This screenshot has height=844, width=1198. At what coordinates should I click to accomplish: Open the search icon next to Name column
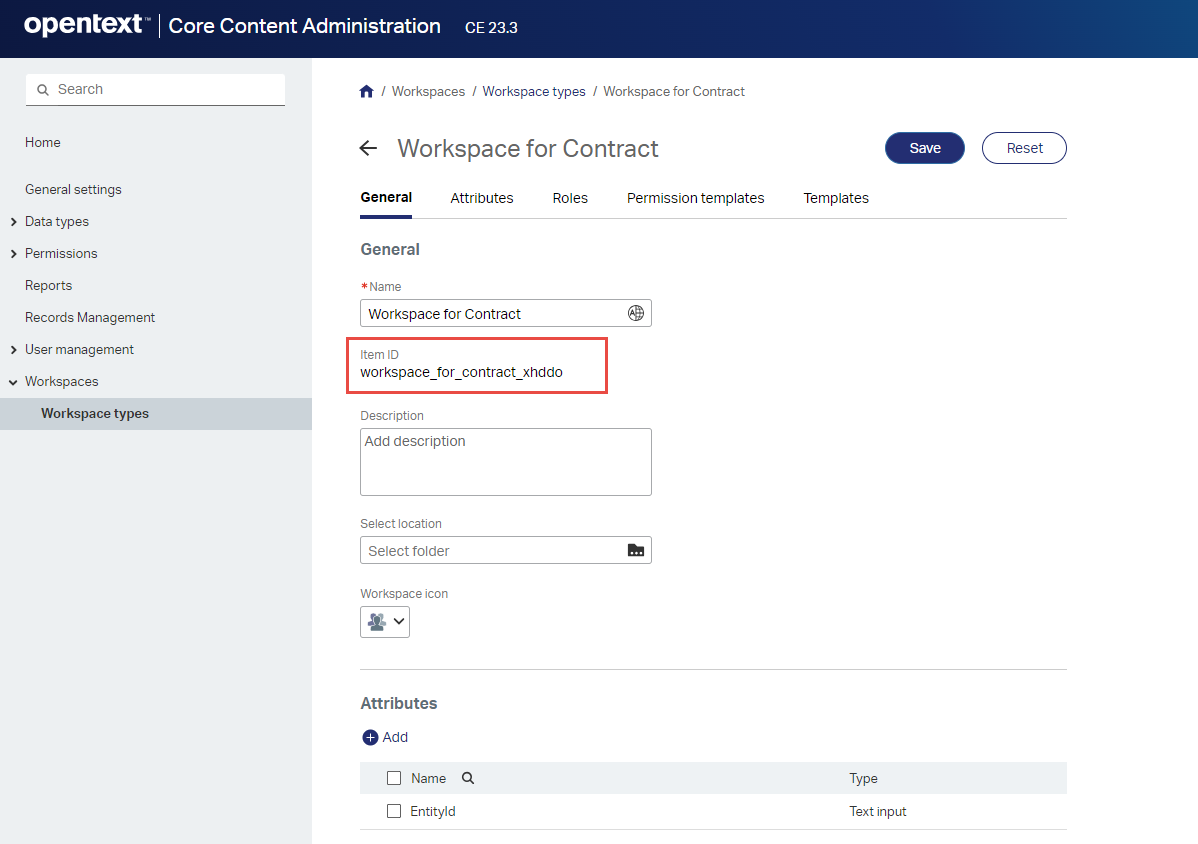(466, 777)
